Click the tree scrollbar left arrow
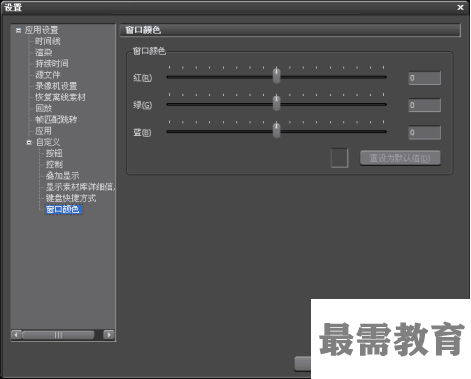The image size is (471, 379). (x=16, y=335)
